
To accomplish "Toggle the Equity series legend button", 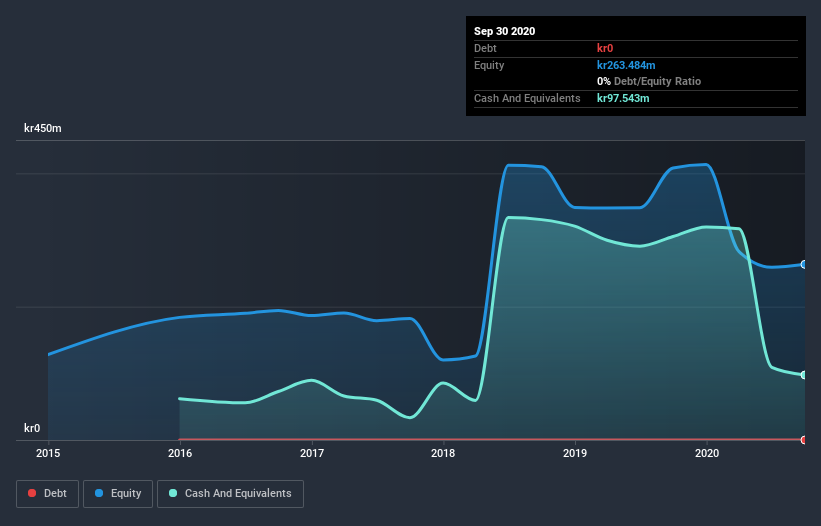I will click(118, 494).
